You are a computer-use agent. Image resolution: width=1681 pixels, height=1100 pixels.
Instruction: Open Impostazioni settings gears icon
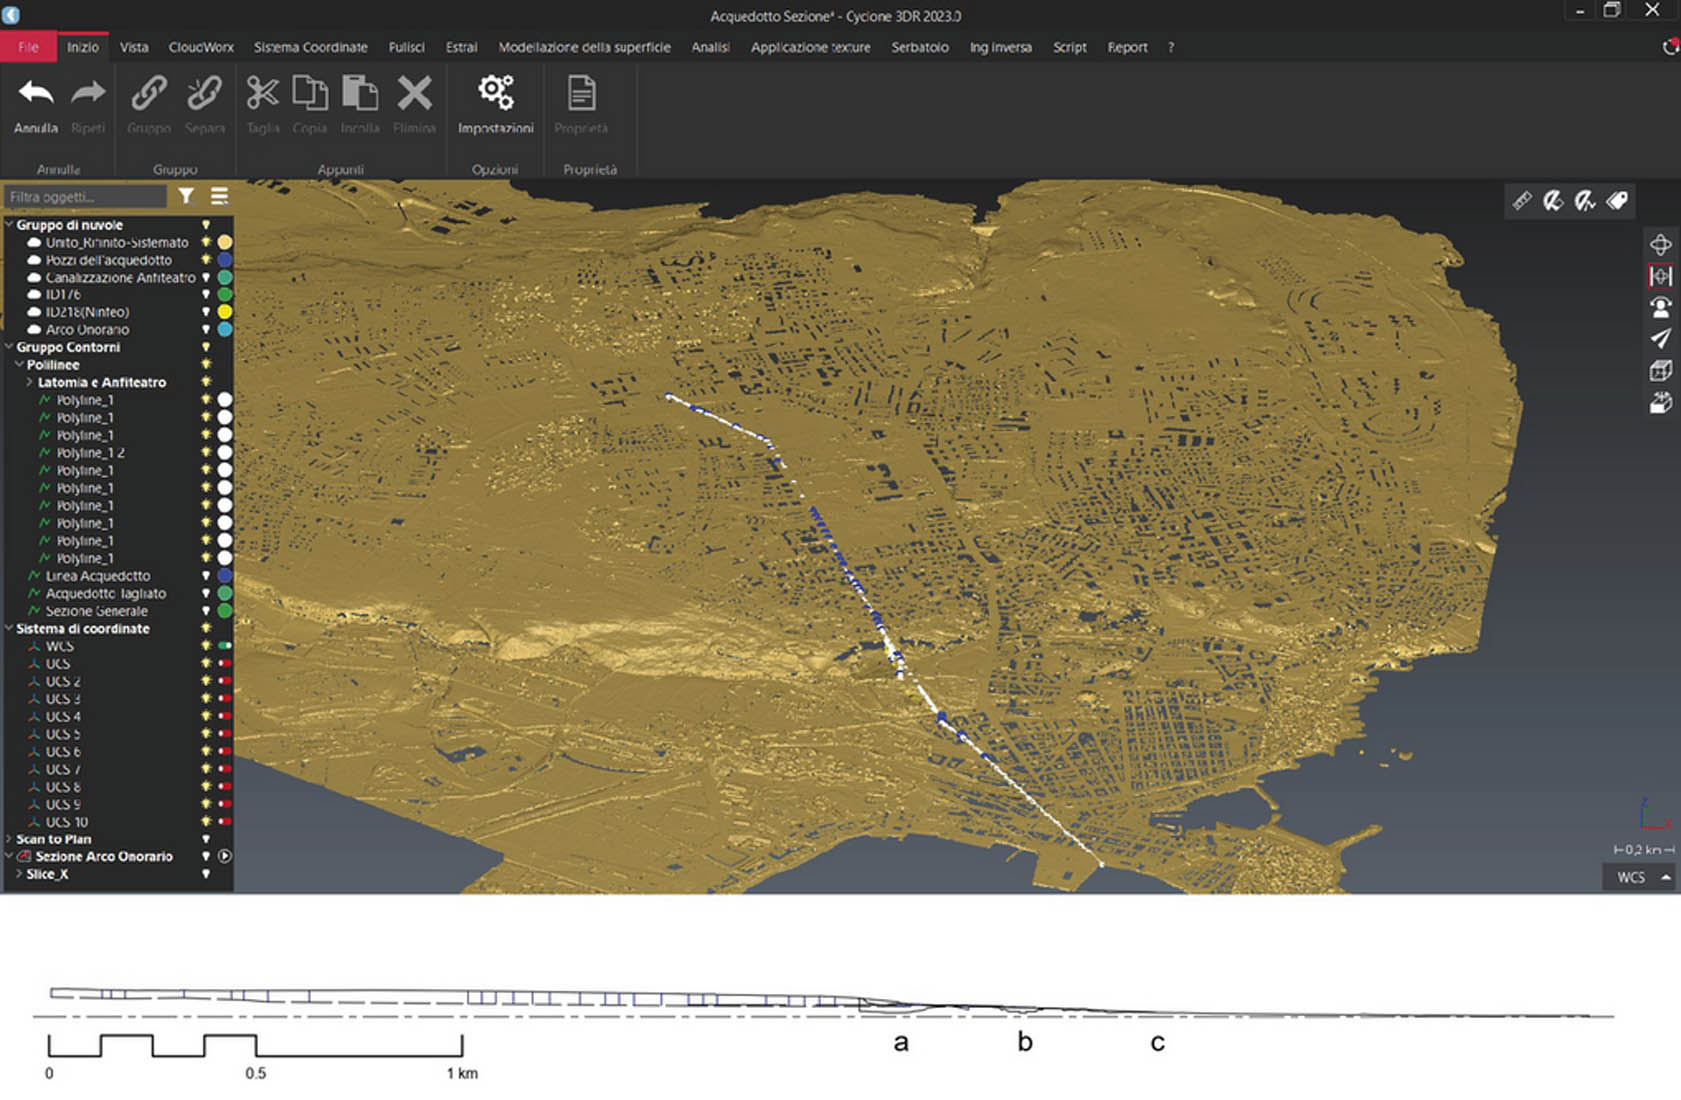[x=495, y=94]
